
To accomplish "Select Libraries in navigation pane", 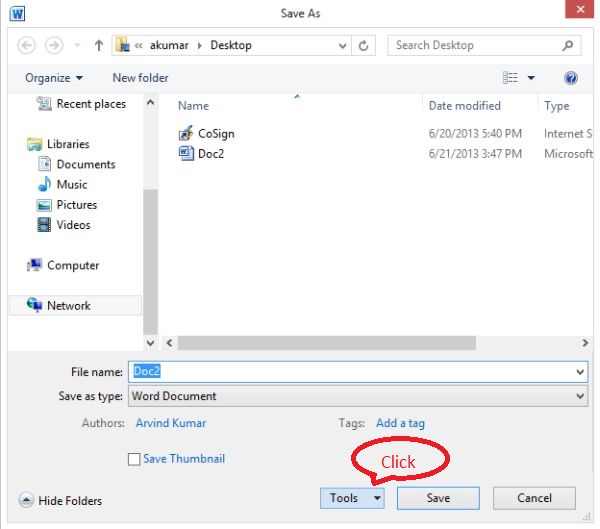I will 68,144.
